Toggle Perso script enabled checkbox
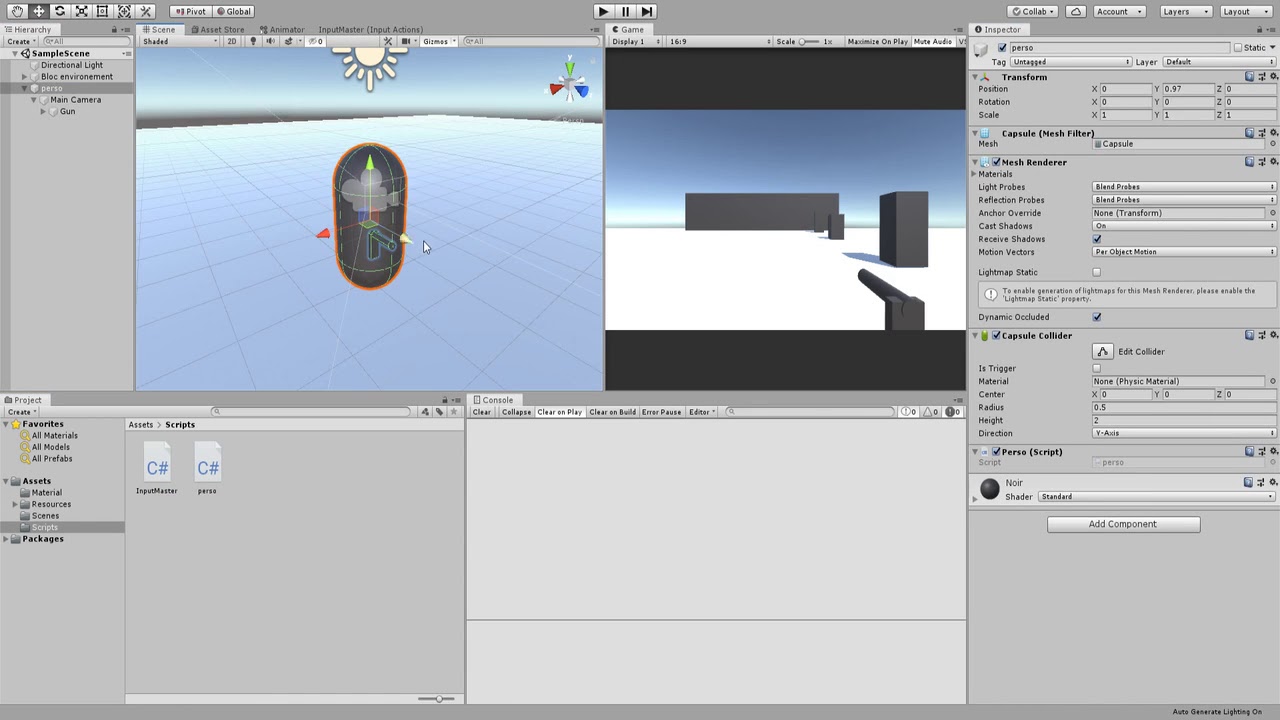The image size is (1280, 720). tap(996, 452)
